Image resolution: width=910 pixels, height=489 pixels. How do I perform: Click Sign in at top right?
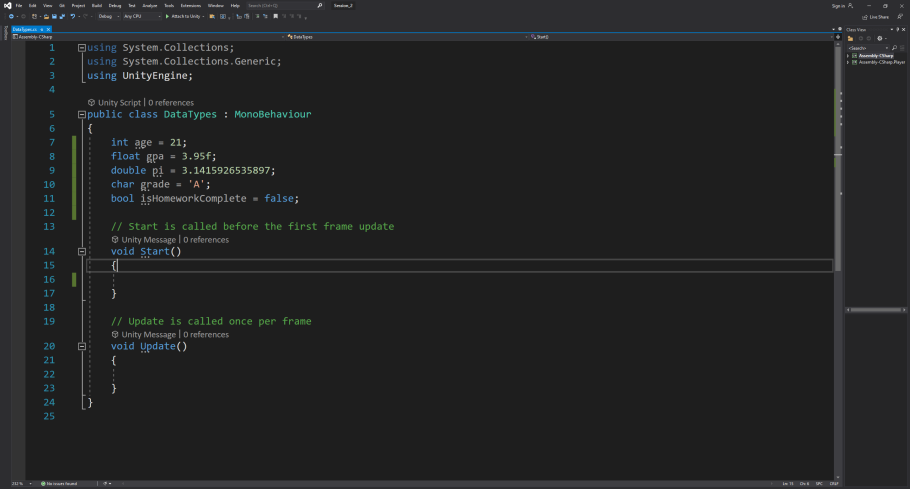click(x=838, y=6)
